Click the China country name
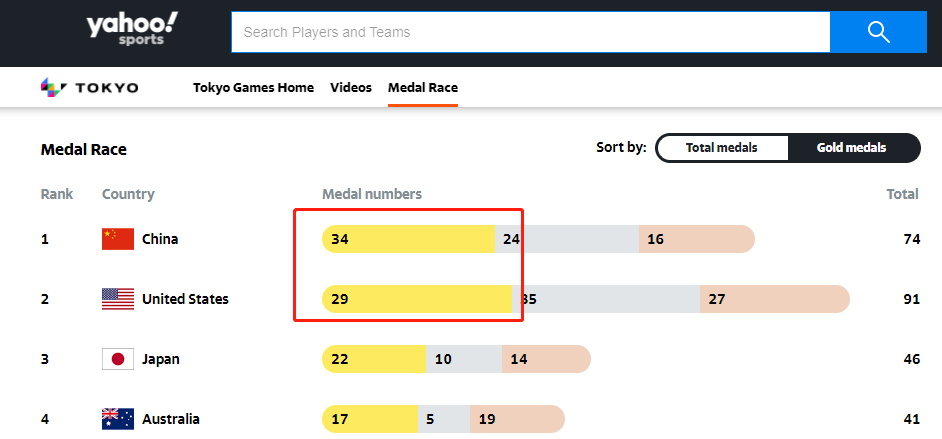 coord(160,239)
